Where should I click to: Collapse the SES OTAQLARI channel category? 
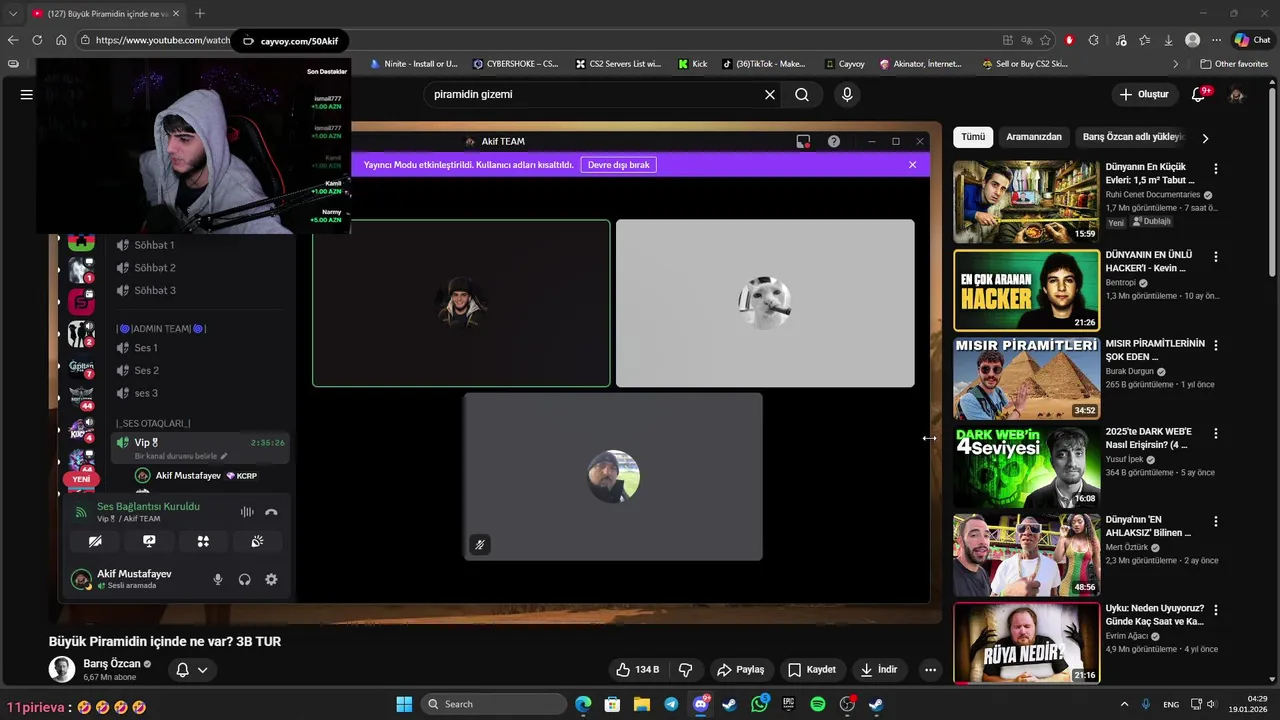tap(152, 423)
